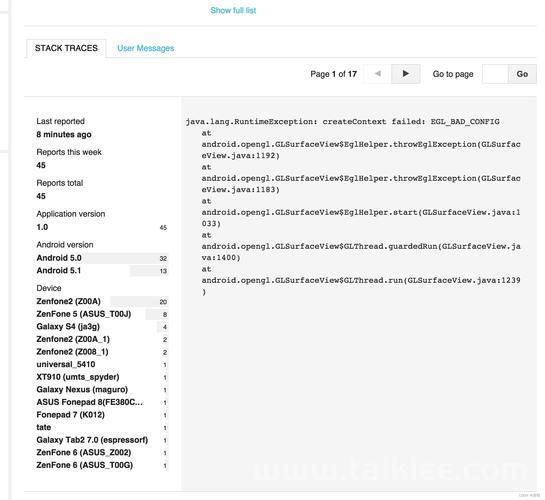Click the Go button

pyautogui.click(x=522, y=74)
